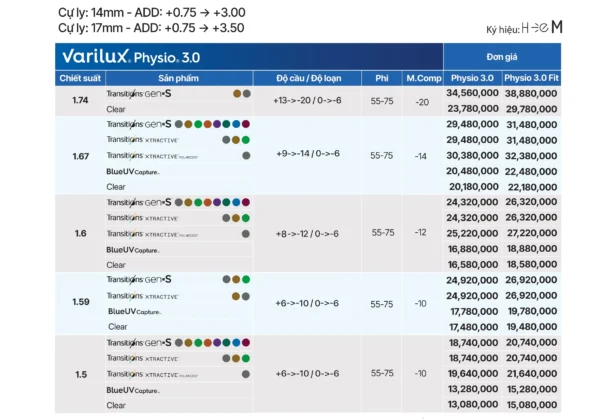The height and width of the screenshot is (419, 600).
Task: Click the M symbol after Ký hiệu
Action: (x=557, y=27)
